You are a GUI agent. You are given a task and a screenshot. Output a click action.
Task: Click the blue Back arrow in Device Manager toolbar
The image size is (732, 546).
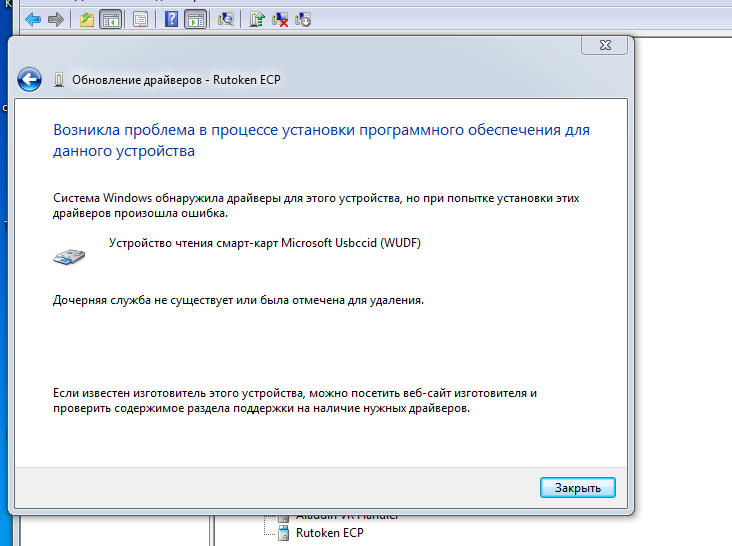33,20
